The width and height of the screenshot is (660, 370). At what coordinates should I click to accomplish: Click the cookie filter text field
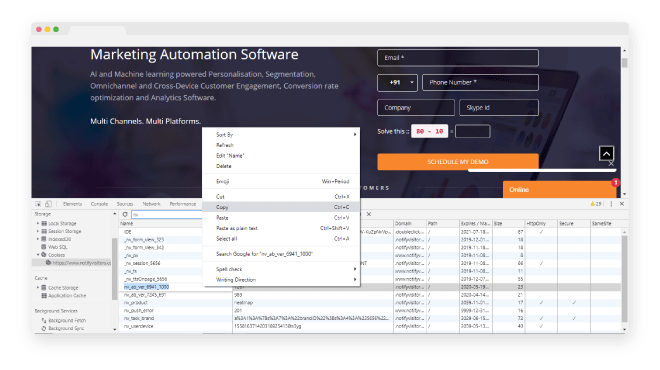[167, 214]
